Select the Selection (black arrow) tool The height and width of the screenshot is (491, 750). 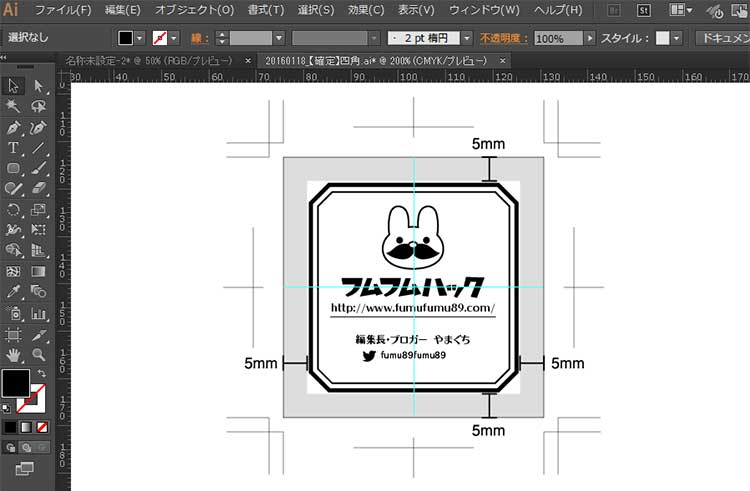click(x=14, y=87)
